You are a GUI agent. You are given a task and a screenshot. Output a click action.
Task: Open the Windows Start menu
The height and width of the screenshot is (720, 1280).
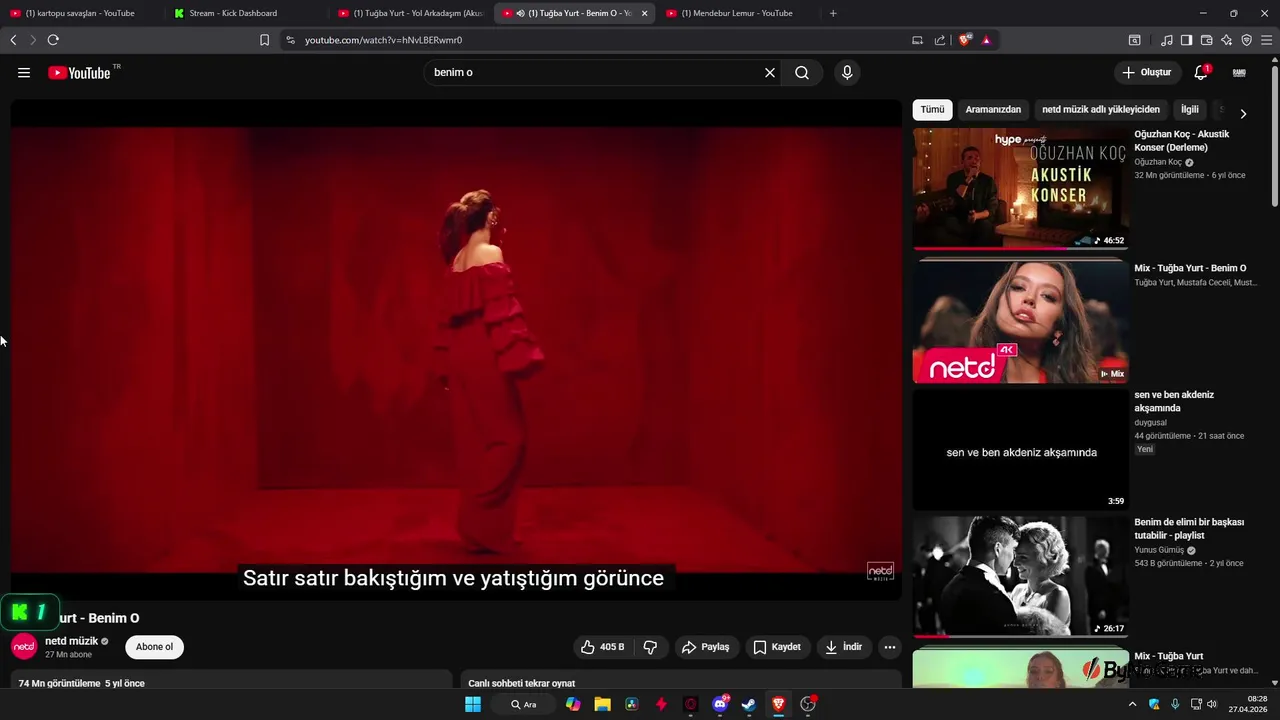pos(472,704)
